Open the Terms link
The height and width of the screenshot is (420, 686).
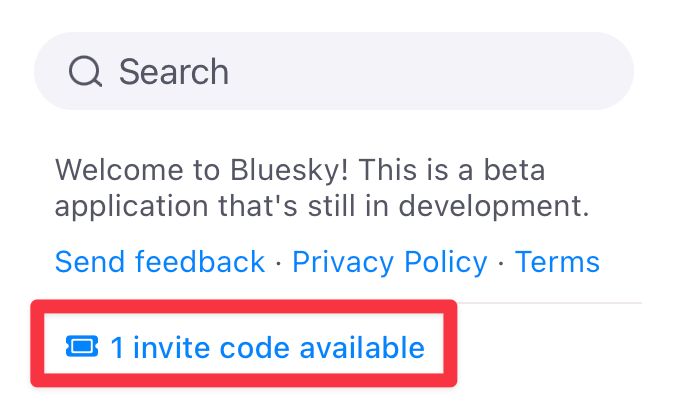click(x=557, y=262)
